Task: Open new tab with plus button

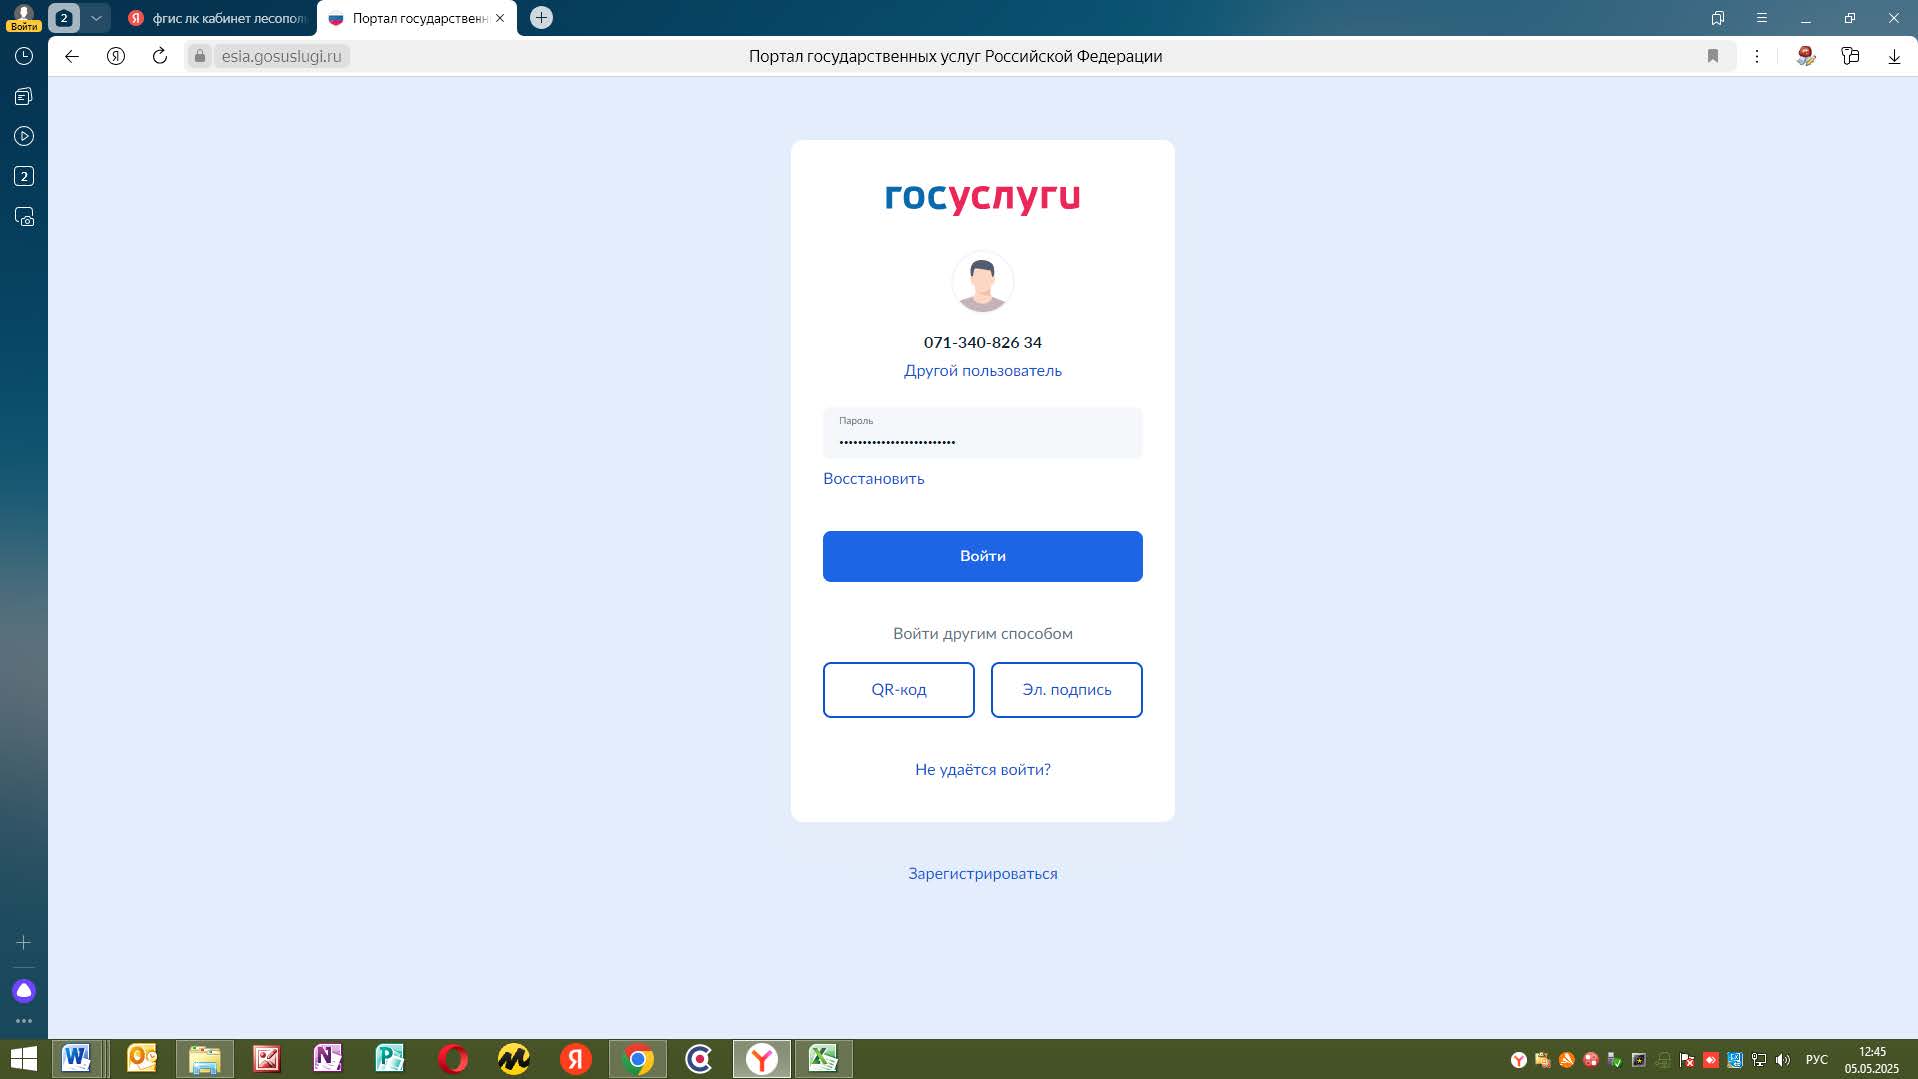Action: tap(541, 17)
